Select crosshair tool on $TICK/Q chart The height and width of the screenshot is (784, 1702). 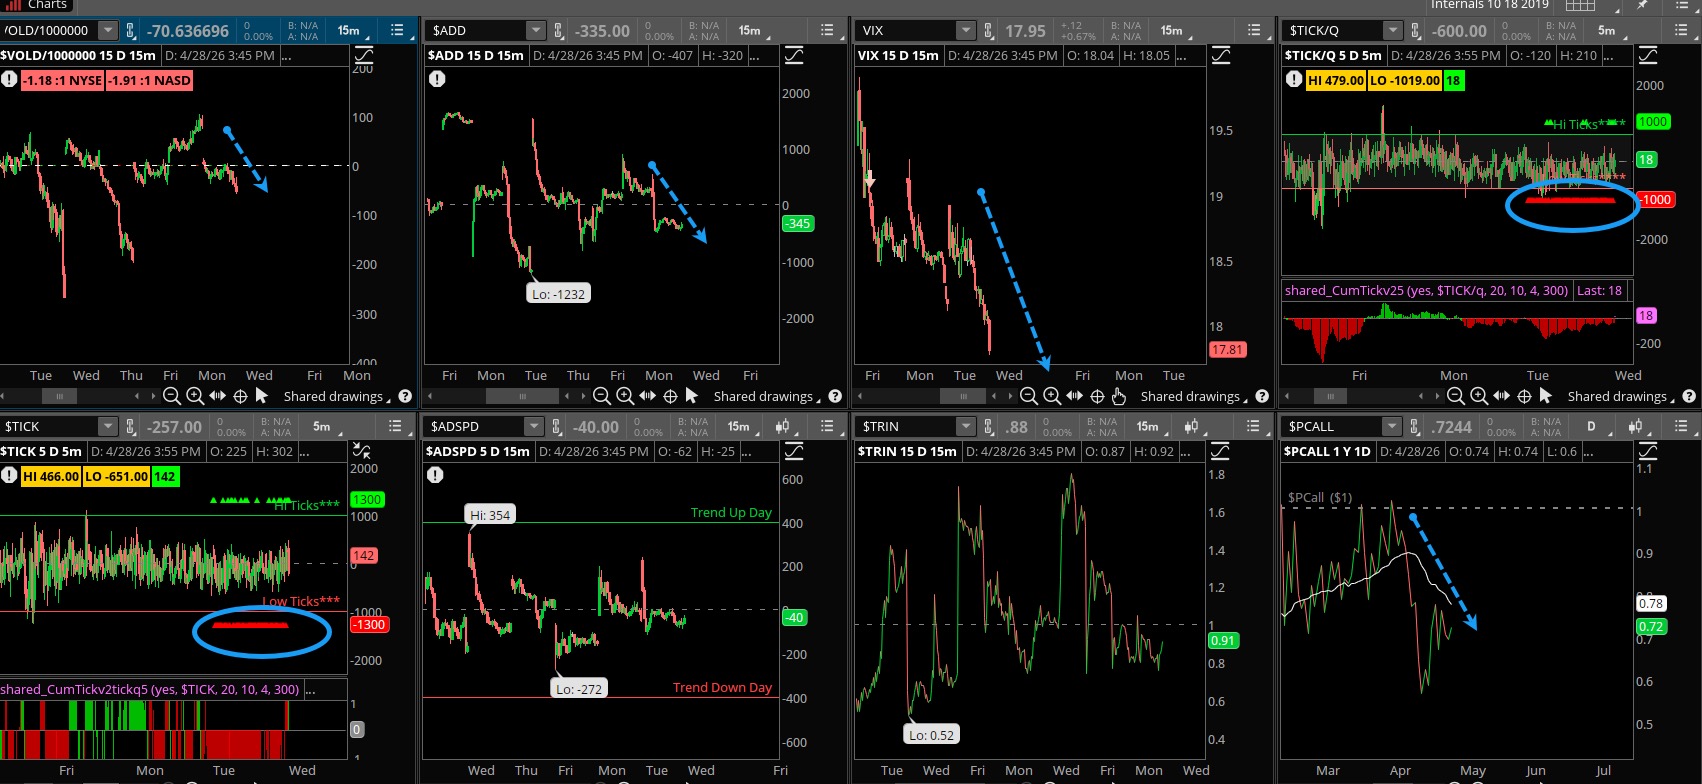click(1524, 396)
